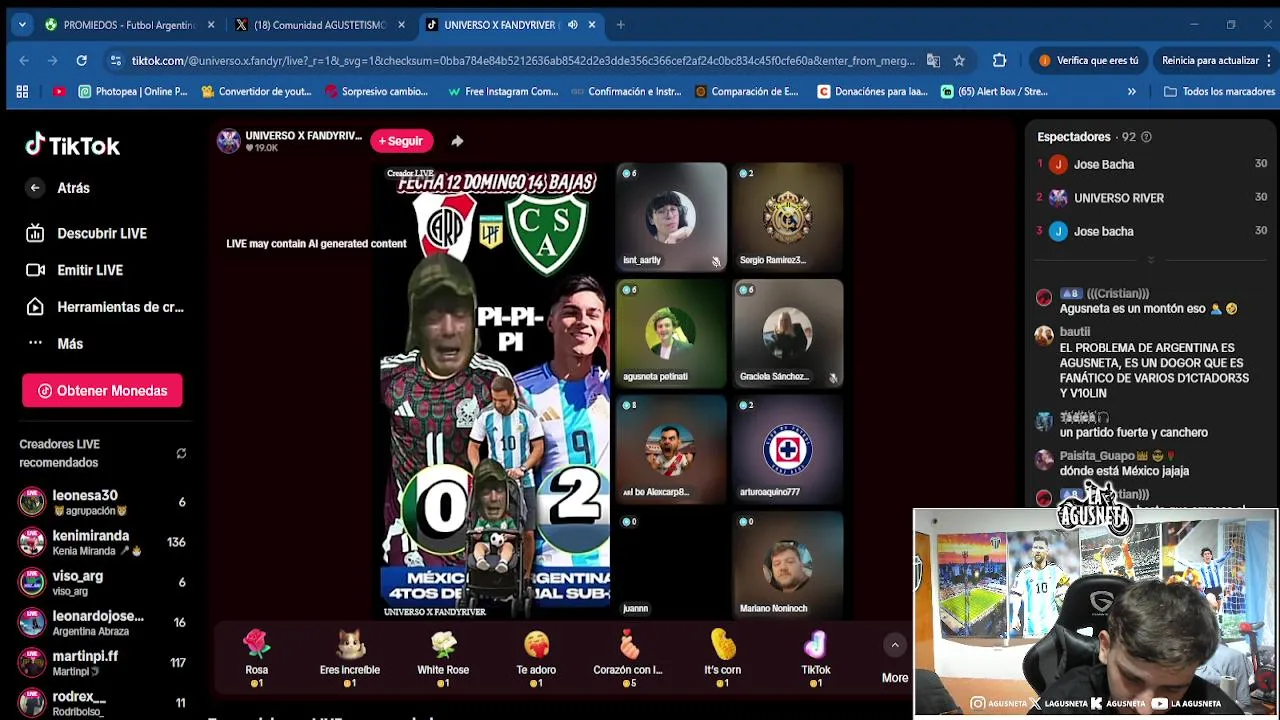Open Convertidor de youtube bookmark
The width and height of the screenshot is (1280, 720).
[257, 92]
